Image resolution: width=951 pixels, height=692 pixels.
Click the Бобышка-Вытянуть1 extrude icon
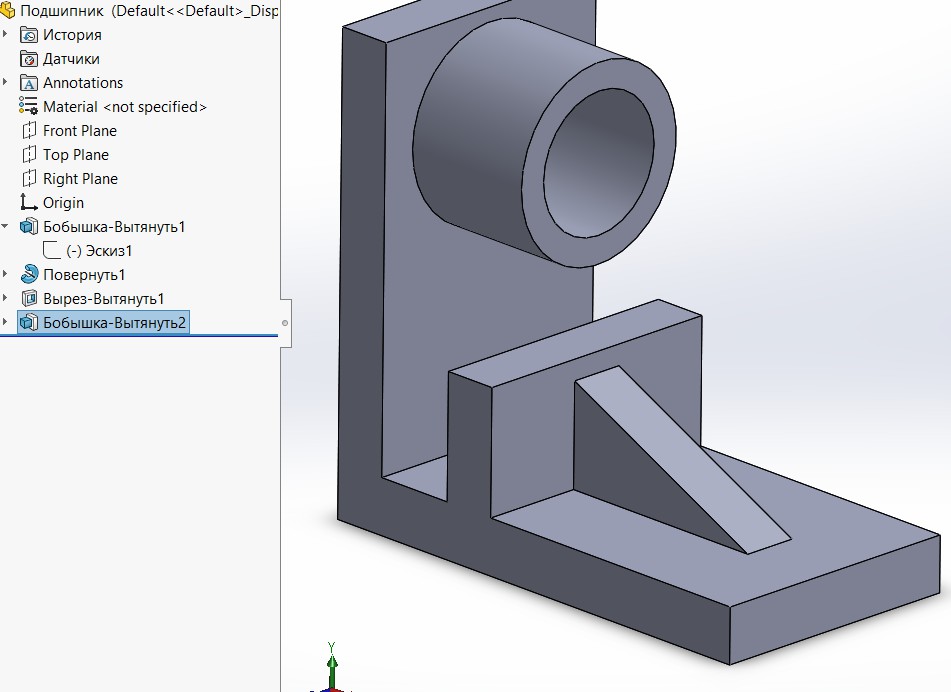tap(29, 226)
